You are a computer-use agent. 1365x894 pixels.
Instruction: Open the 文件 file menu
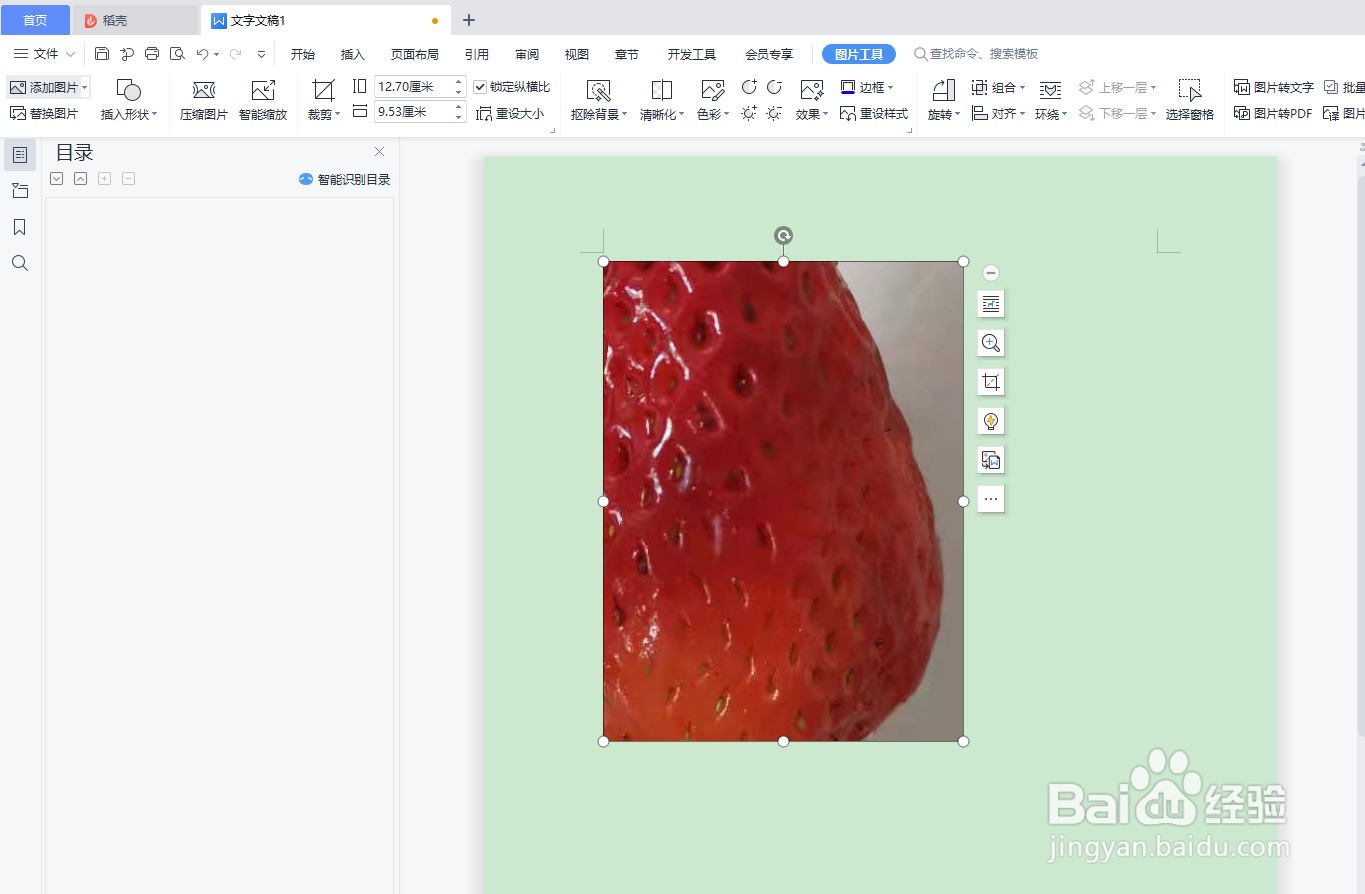[44, 54]
